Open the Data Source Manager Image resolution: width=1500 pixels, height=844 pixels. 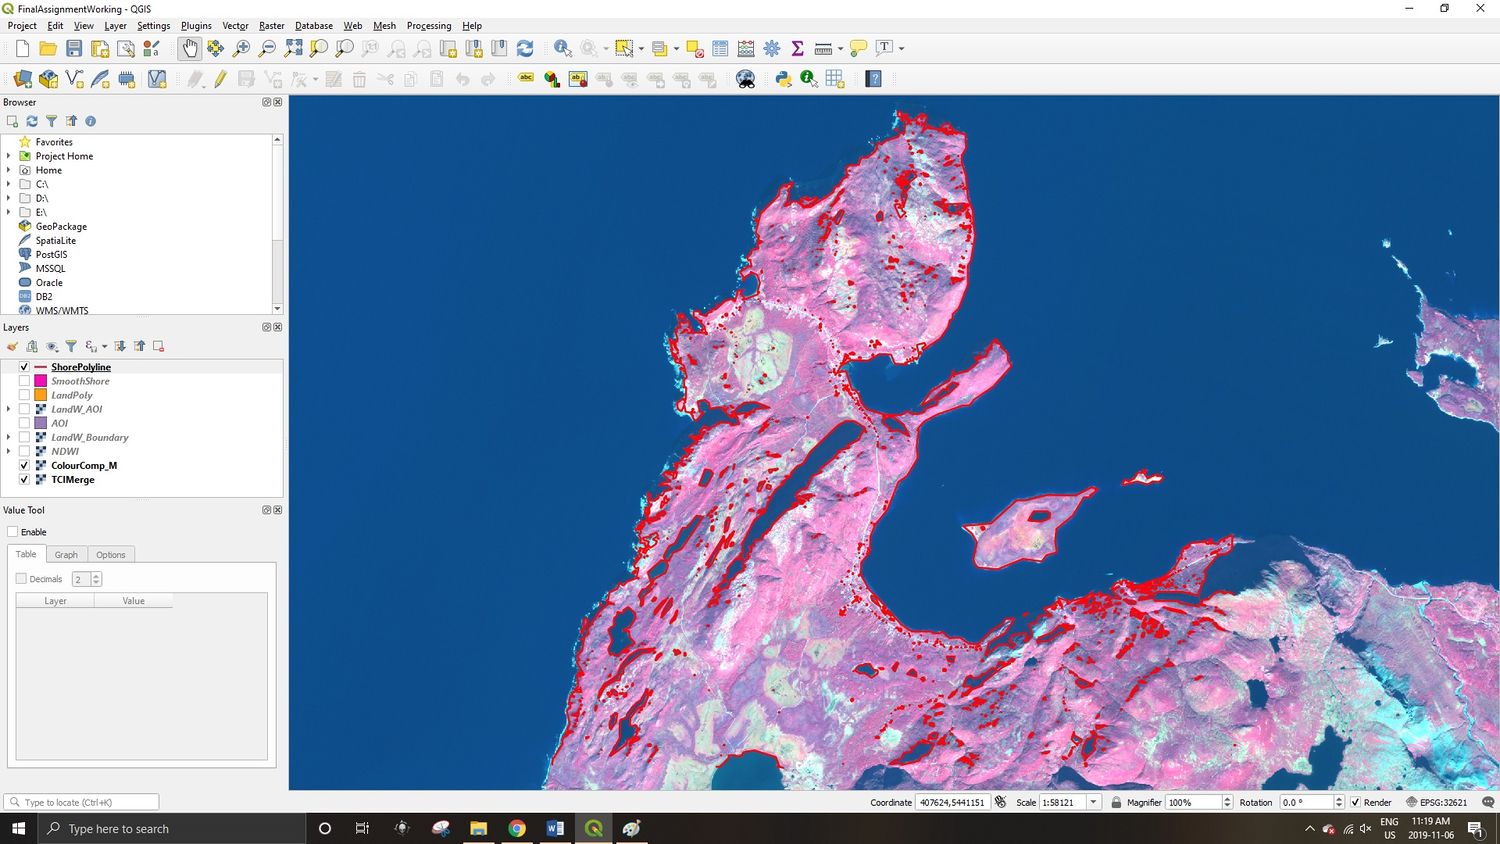21,78
